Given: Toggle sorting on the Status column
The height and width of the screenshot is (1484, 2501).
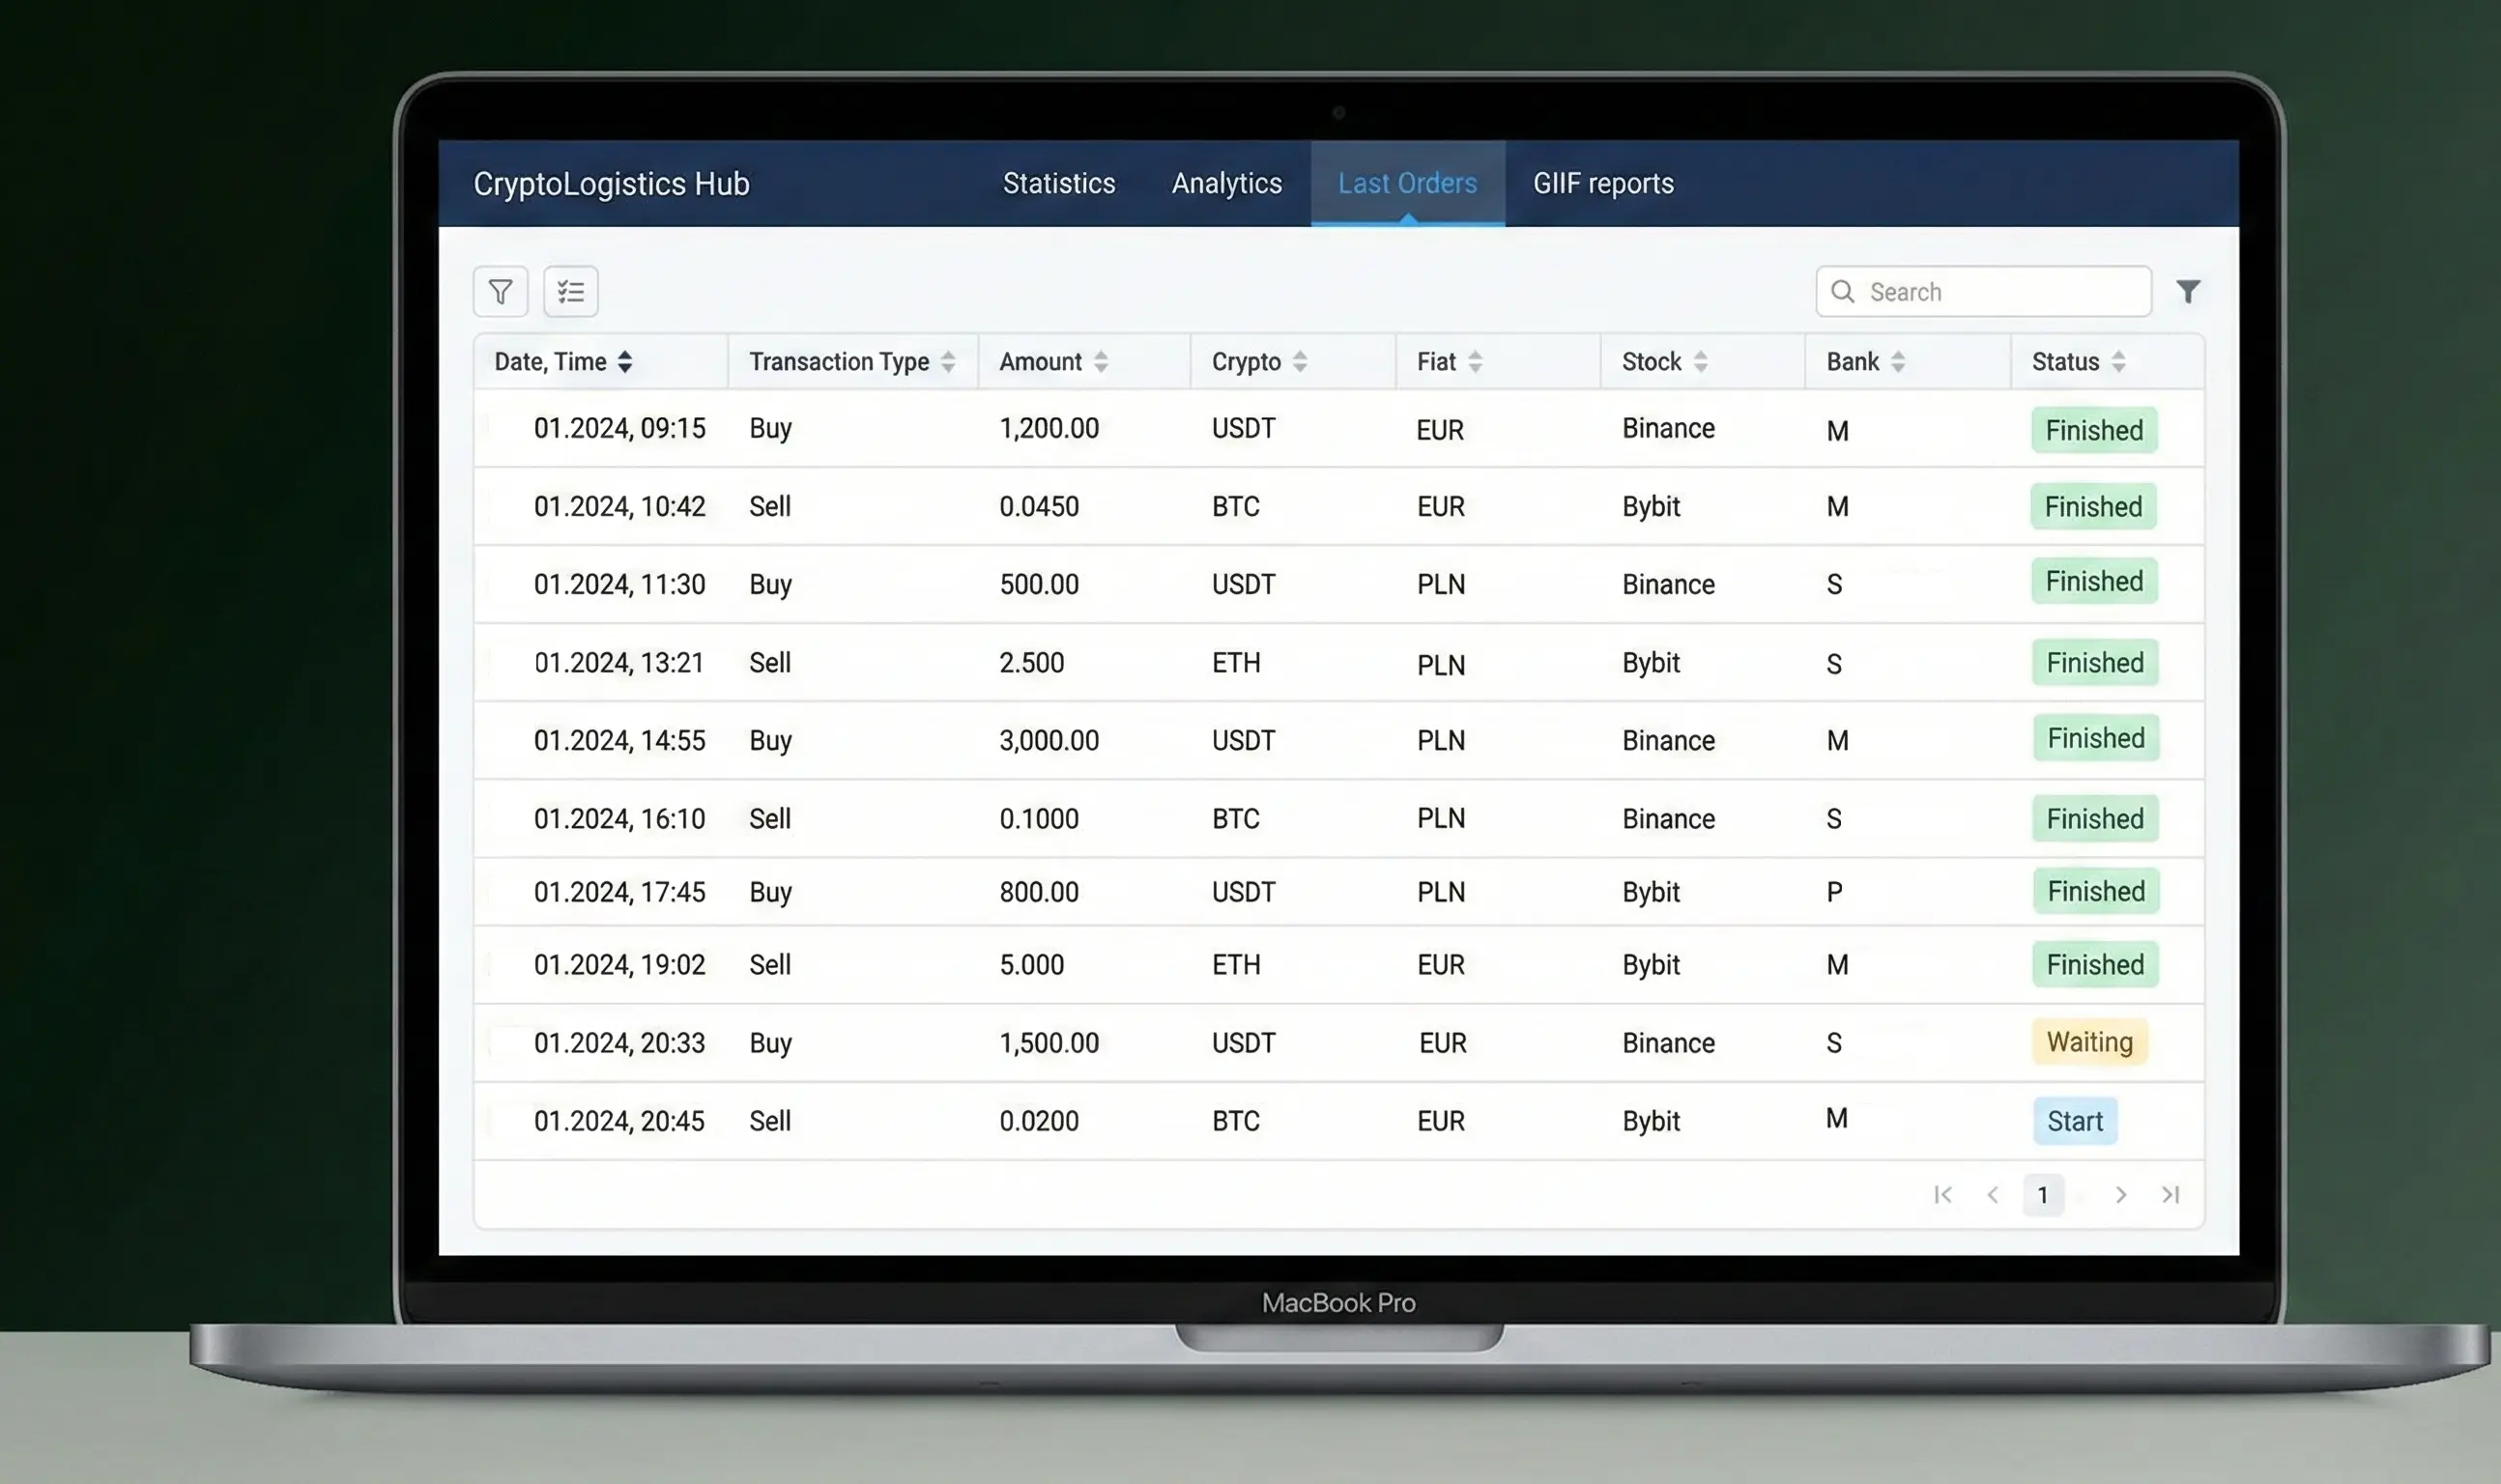Looking at the screenshot, I should pos(2119,362).
